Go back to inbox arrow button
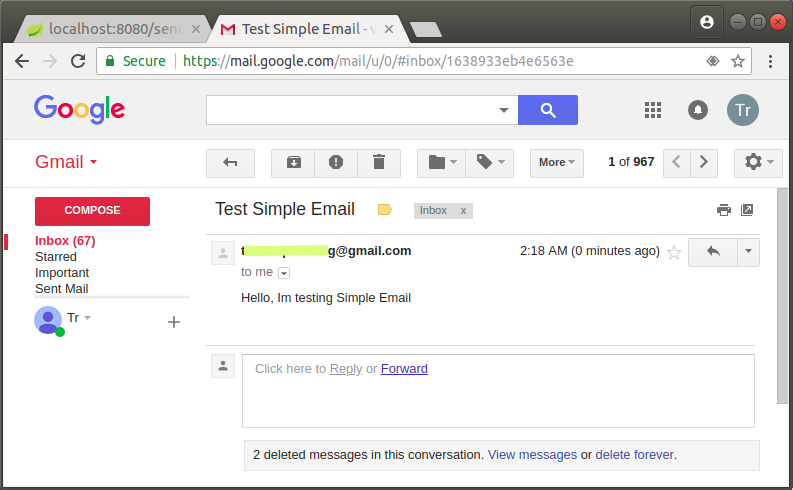The height and width of the screenshot is (490, 793). (230, 163)
